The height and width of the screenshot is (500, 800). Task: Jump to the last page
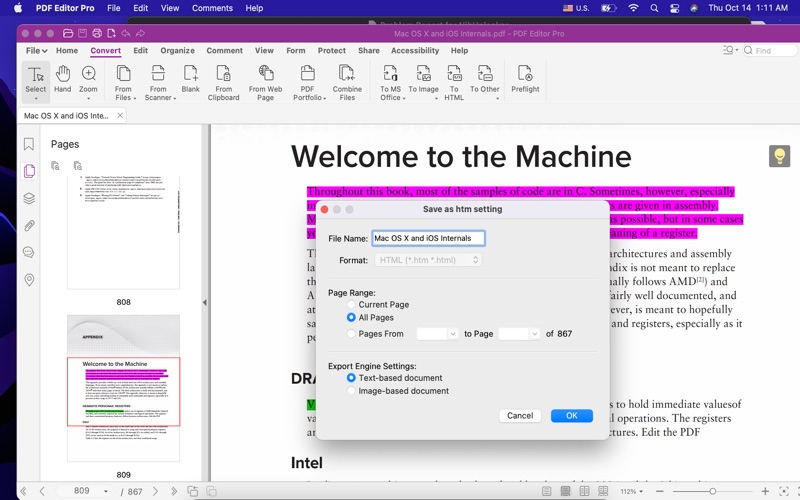174,491
